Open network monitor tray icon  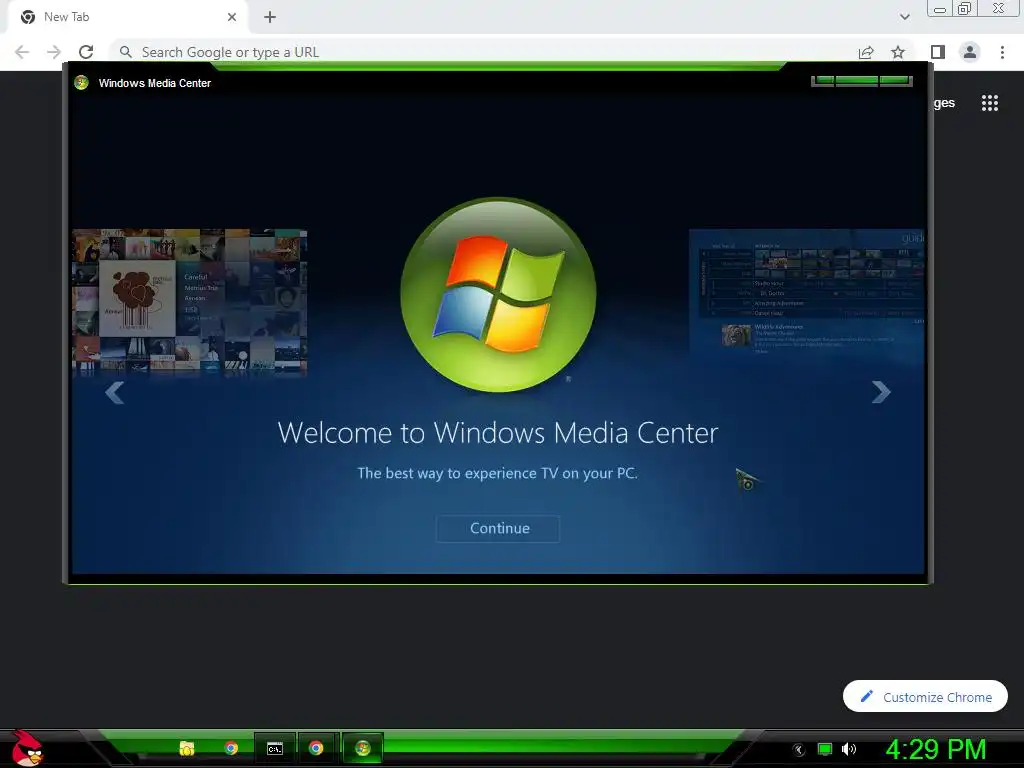[825, 750]
